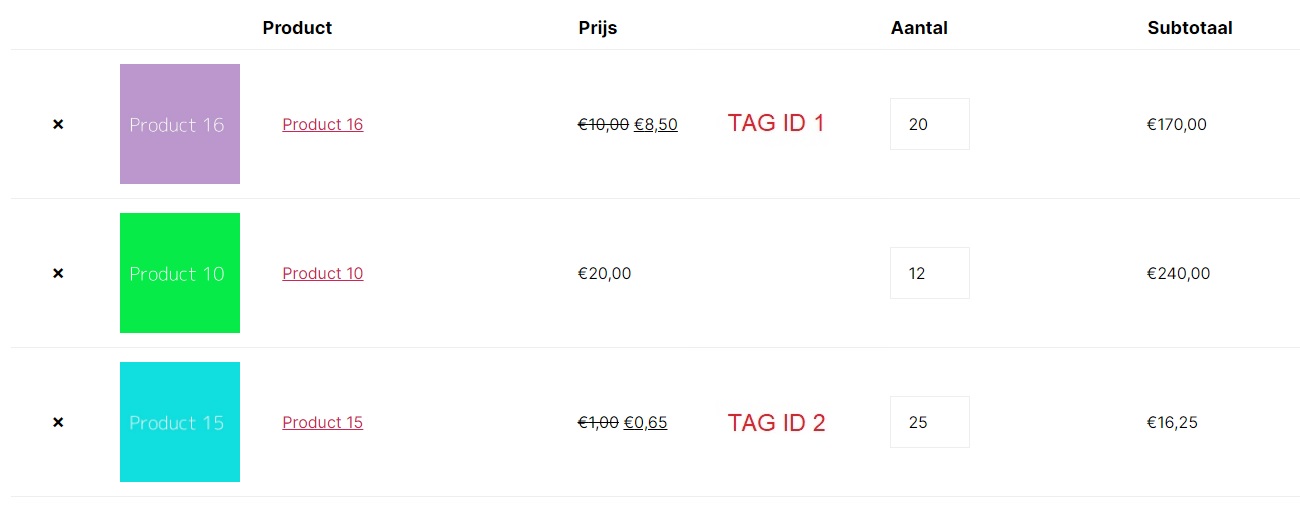Remove Product 10 from the cart
The height and width of the screenshot is (505, 1300).
(58, 273)
